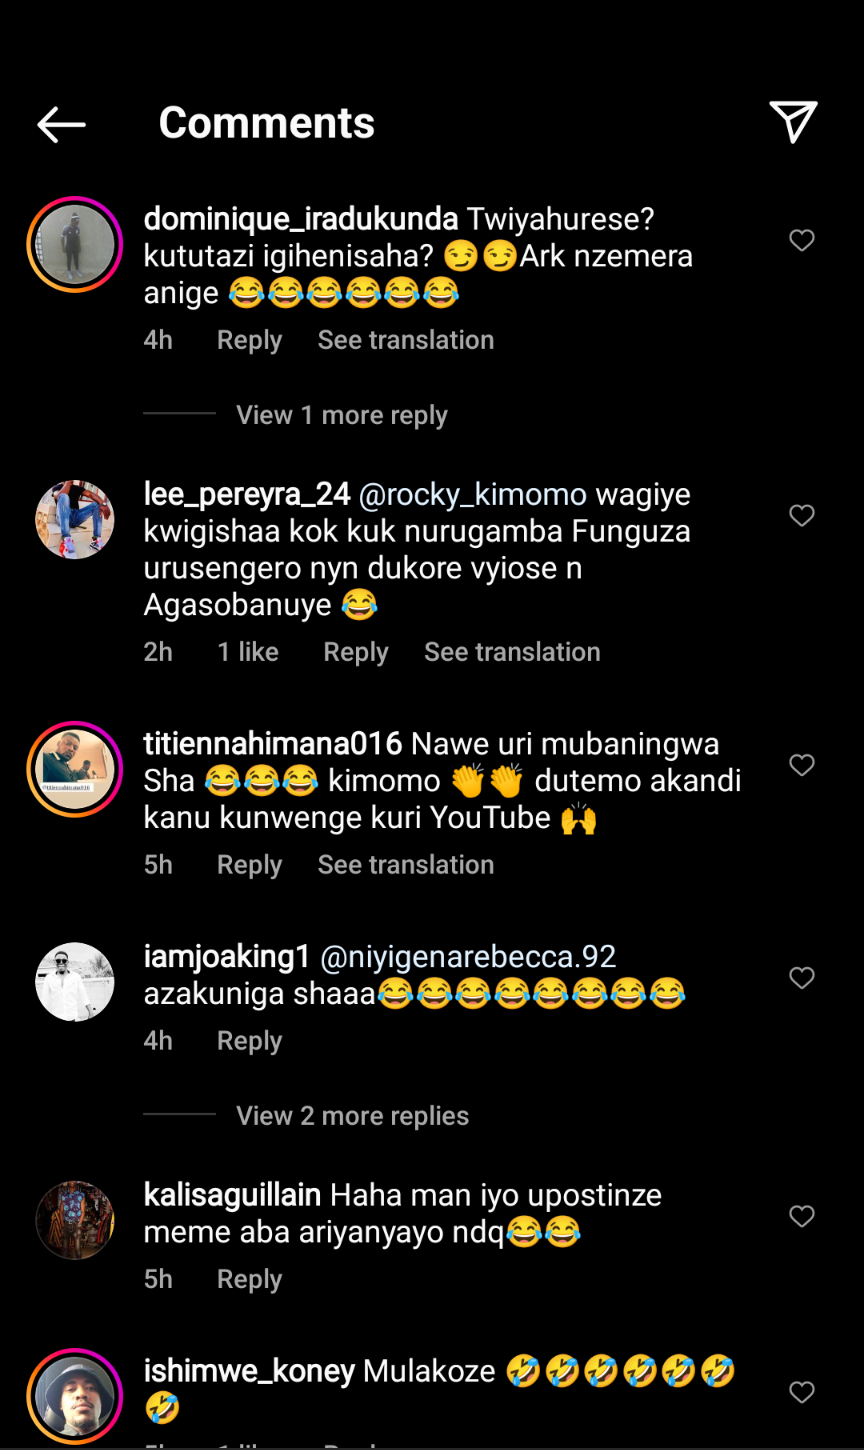
Task: Tap the paper plane share icon
Action: click(x=794, y=122)
